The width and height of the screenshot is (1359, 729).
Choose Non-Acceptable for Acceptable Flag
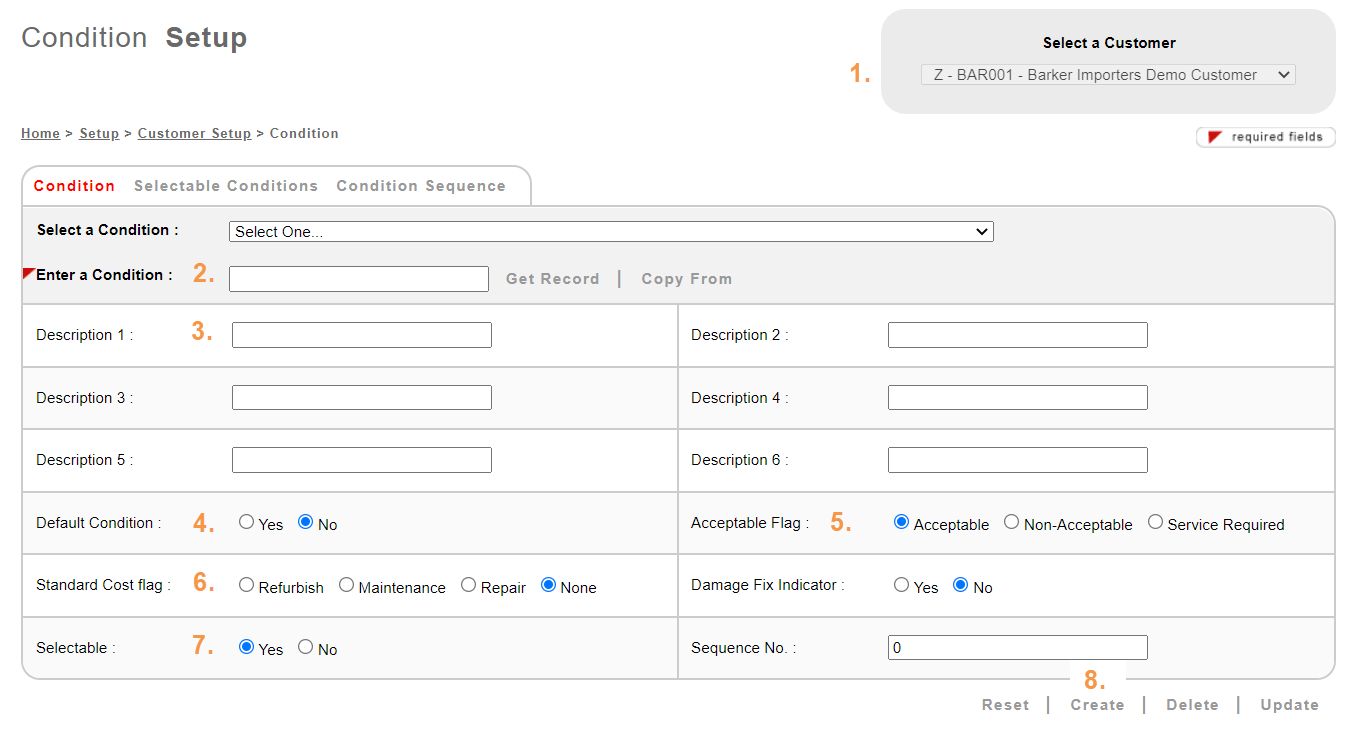tap(1012, 522)
